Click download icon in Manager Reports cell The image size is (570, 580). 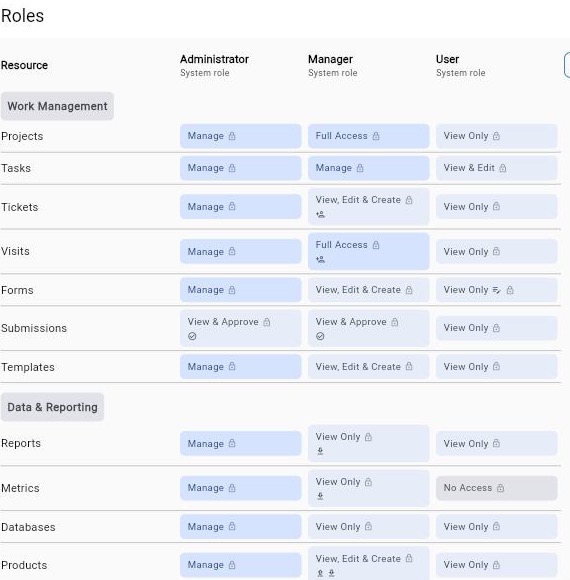click(320, 451)
